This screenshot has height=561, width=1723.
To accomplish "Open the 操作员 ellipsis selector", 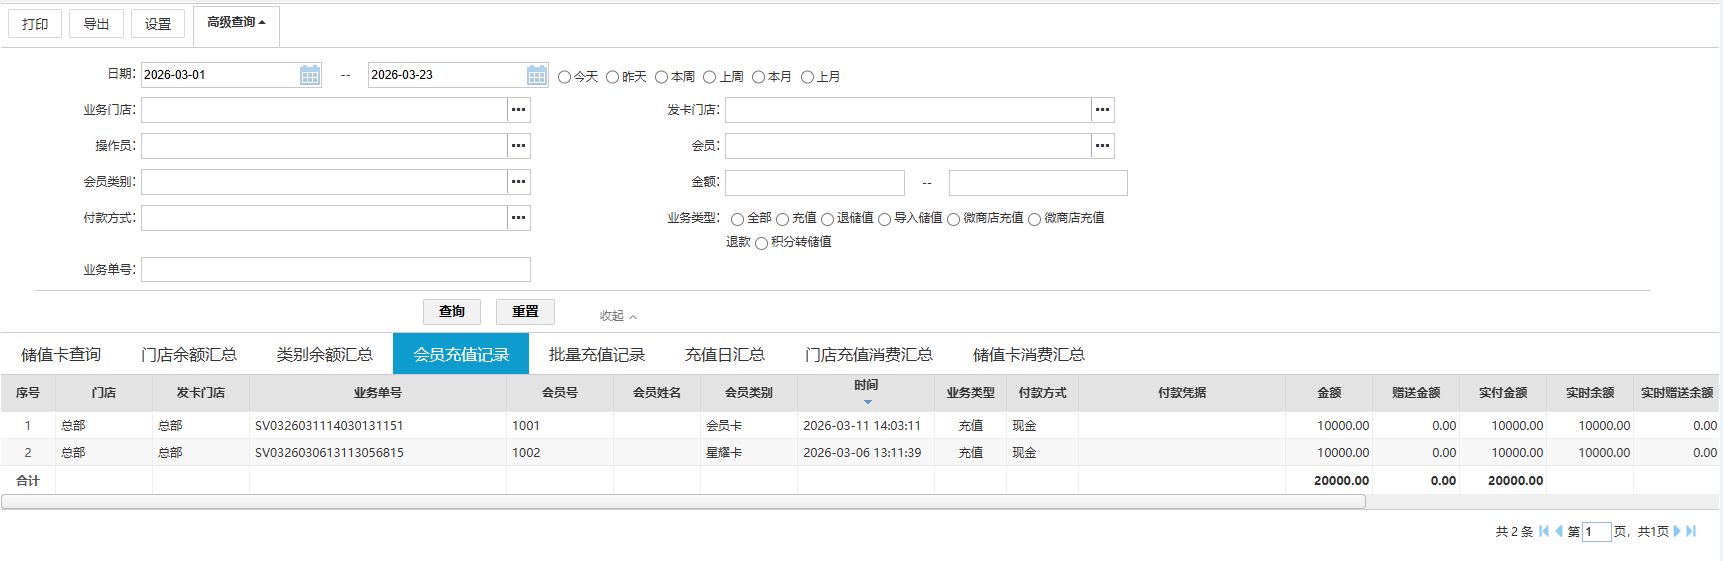I will (518, 146).
